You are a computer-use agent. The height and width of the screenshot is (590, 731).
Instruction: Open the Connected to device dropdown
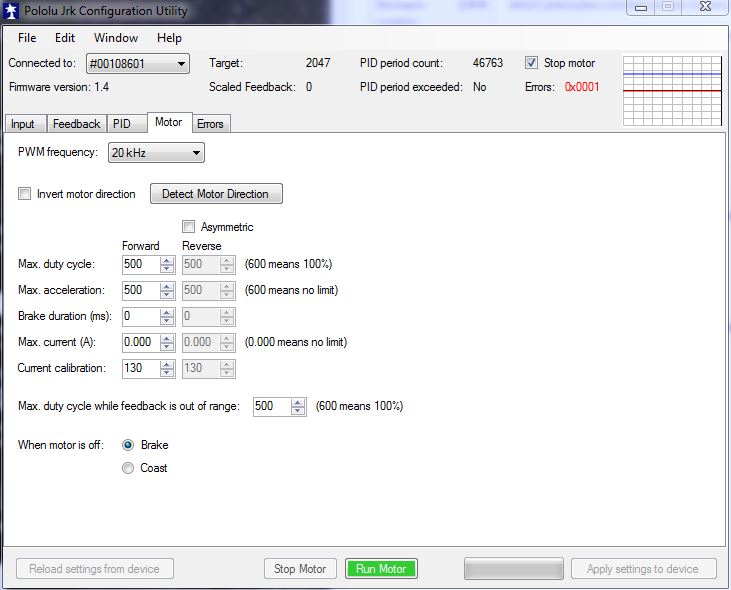coord(138,63)
